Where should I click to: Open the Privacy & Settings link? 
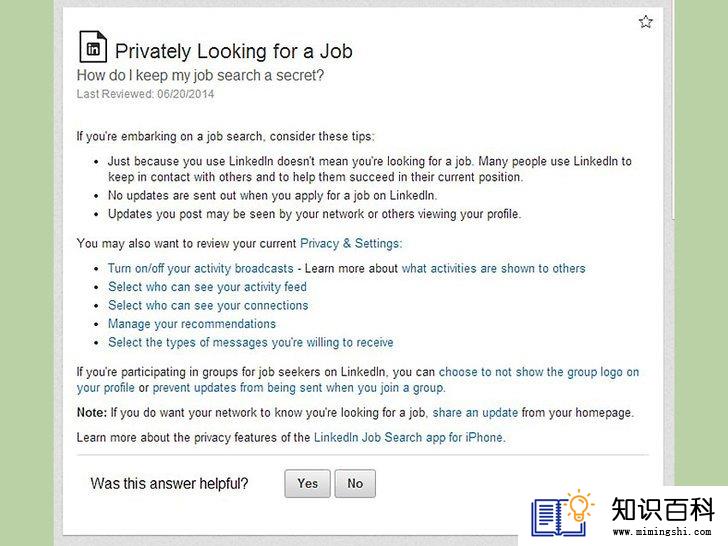pos(350,243)
